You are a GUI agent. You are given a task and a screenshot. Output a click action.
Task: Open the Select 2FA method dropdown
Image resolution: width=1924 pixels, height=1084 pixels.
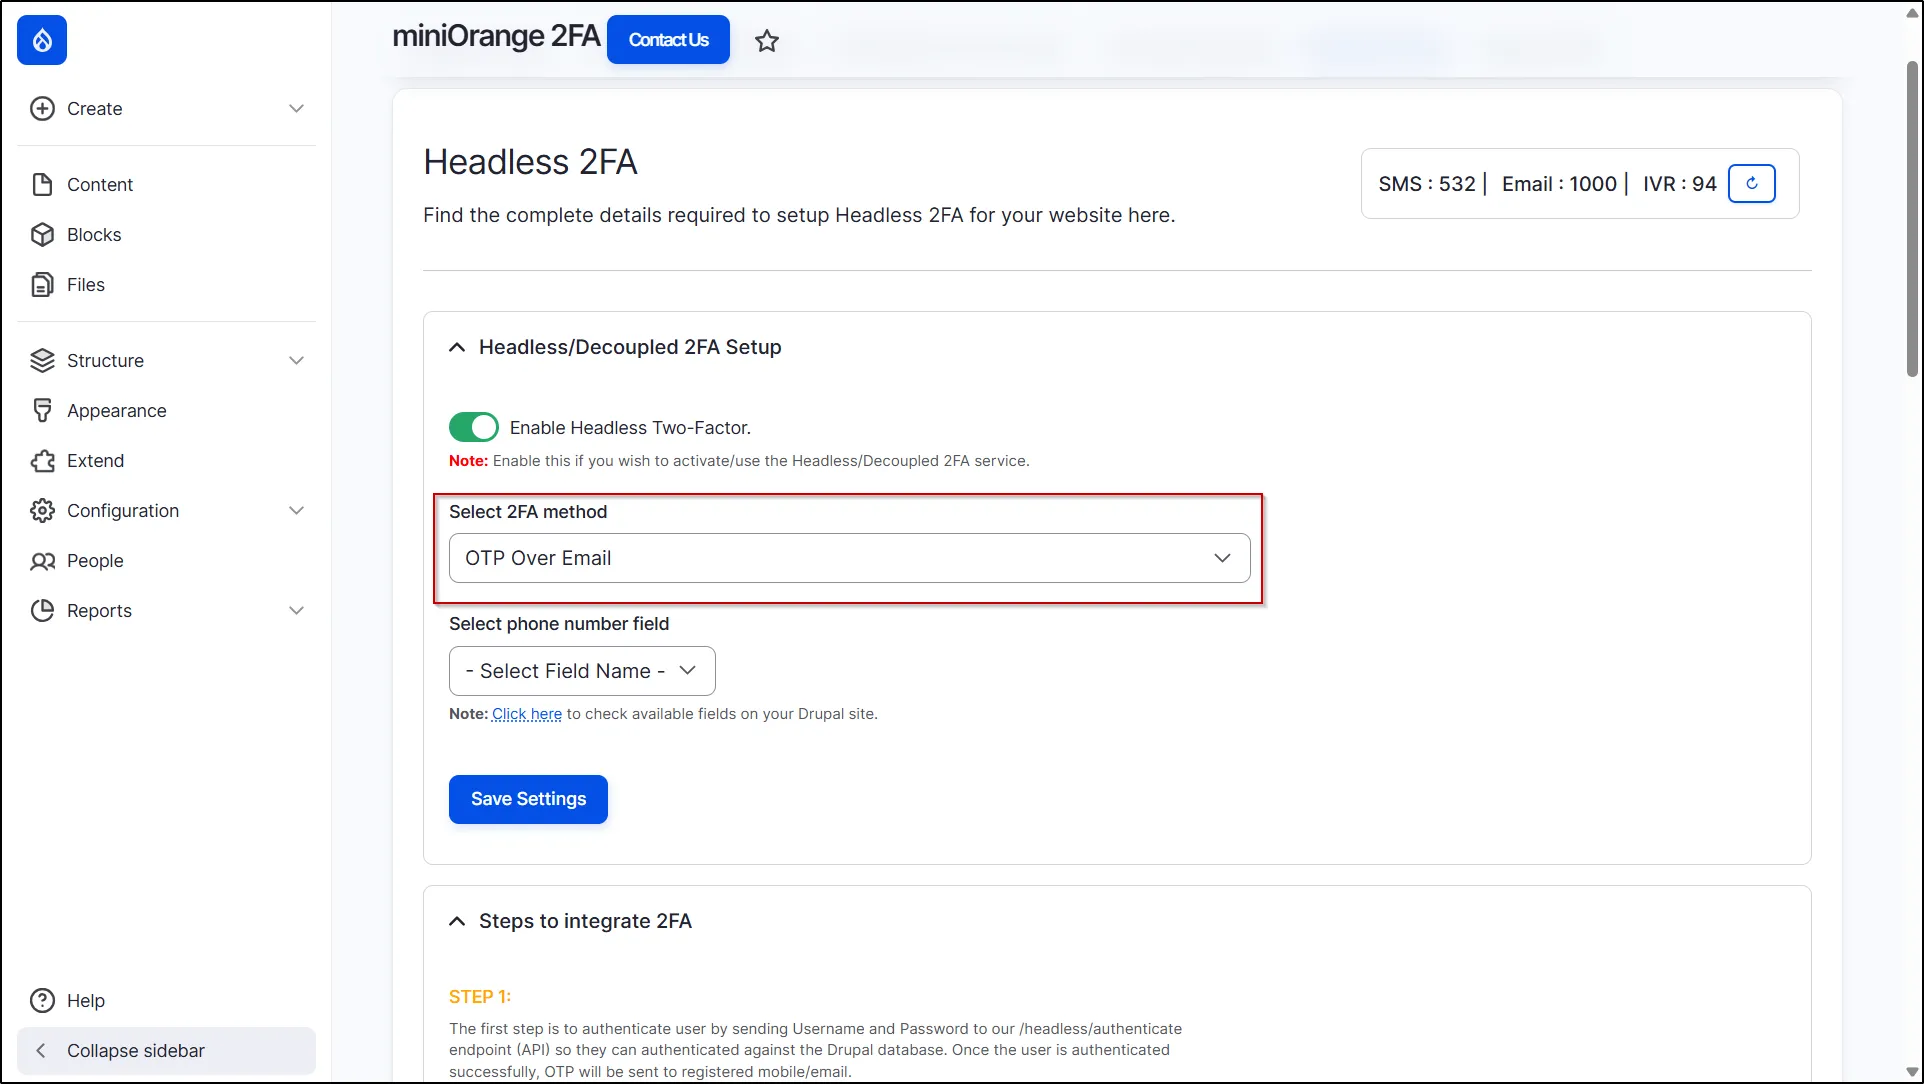tap(850, 558)
